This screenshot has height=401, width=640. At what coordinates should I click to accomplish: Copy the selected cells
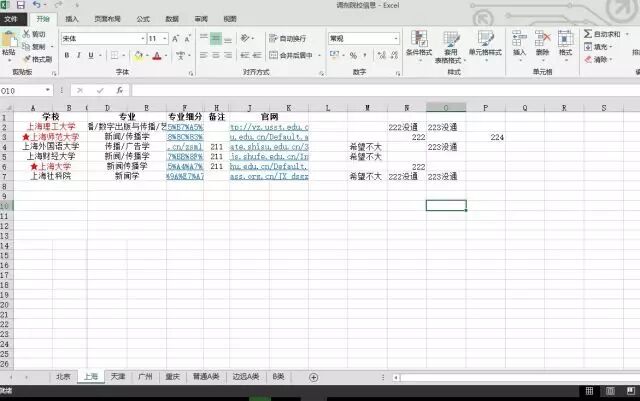click(34, 47)
